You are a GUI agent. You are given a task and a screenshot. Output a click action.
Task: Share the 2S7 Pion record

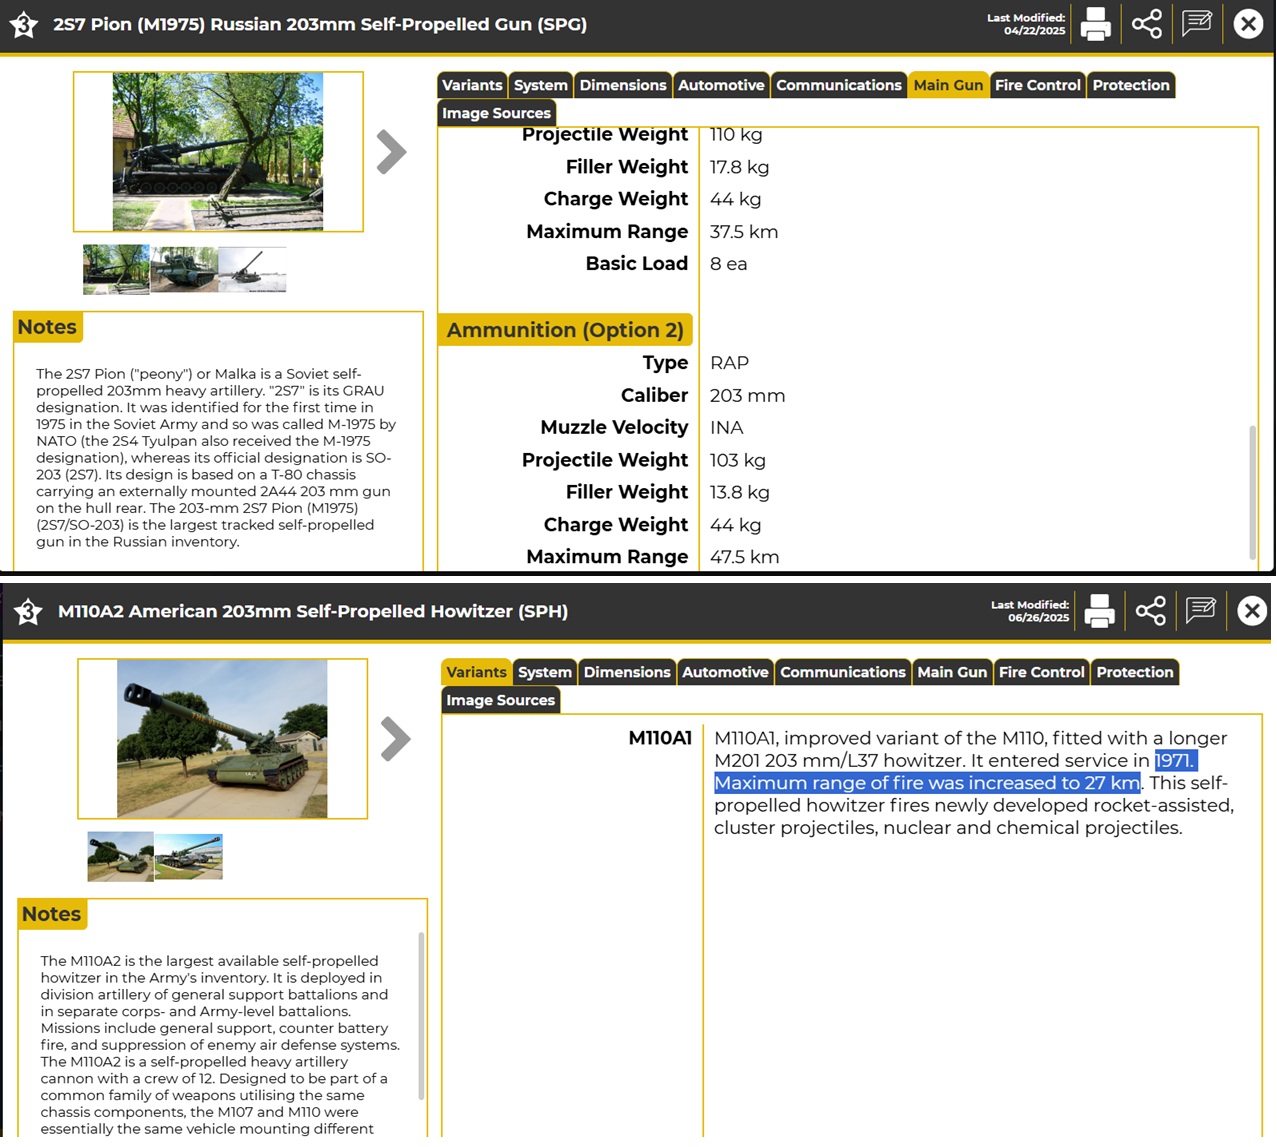coord(1147,24)
